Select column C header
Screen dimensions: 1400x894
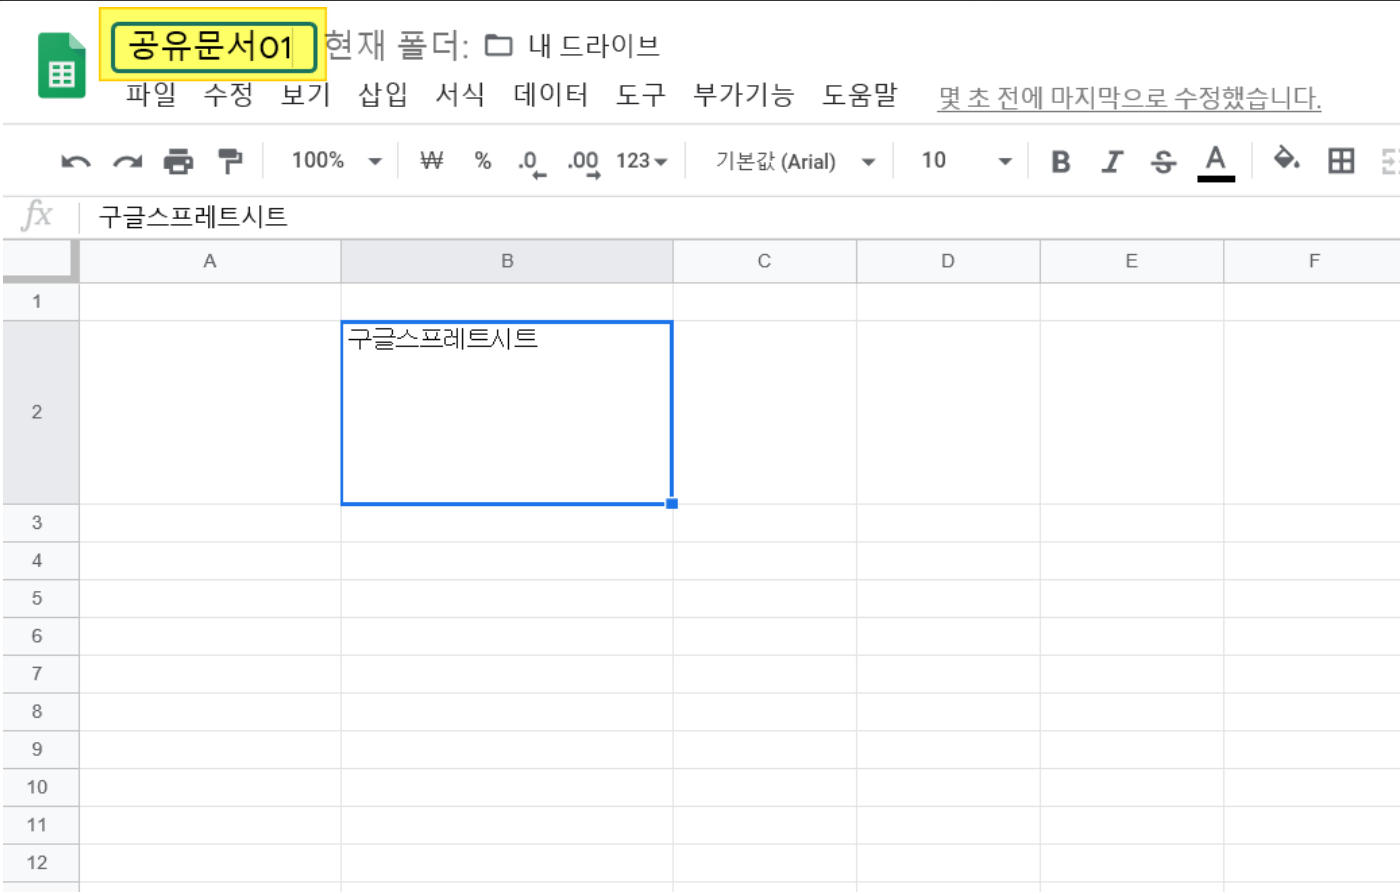point(765,261)
